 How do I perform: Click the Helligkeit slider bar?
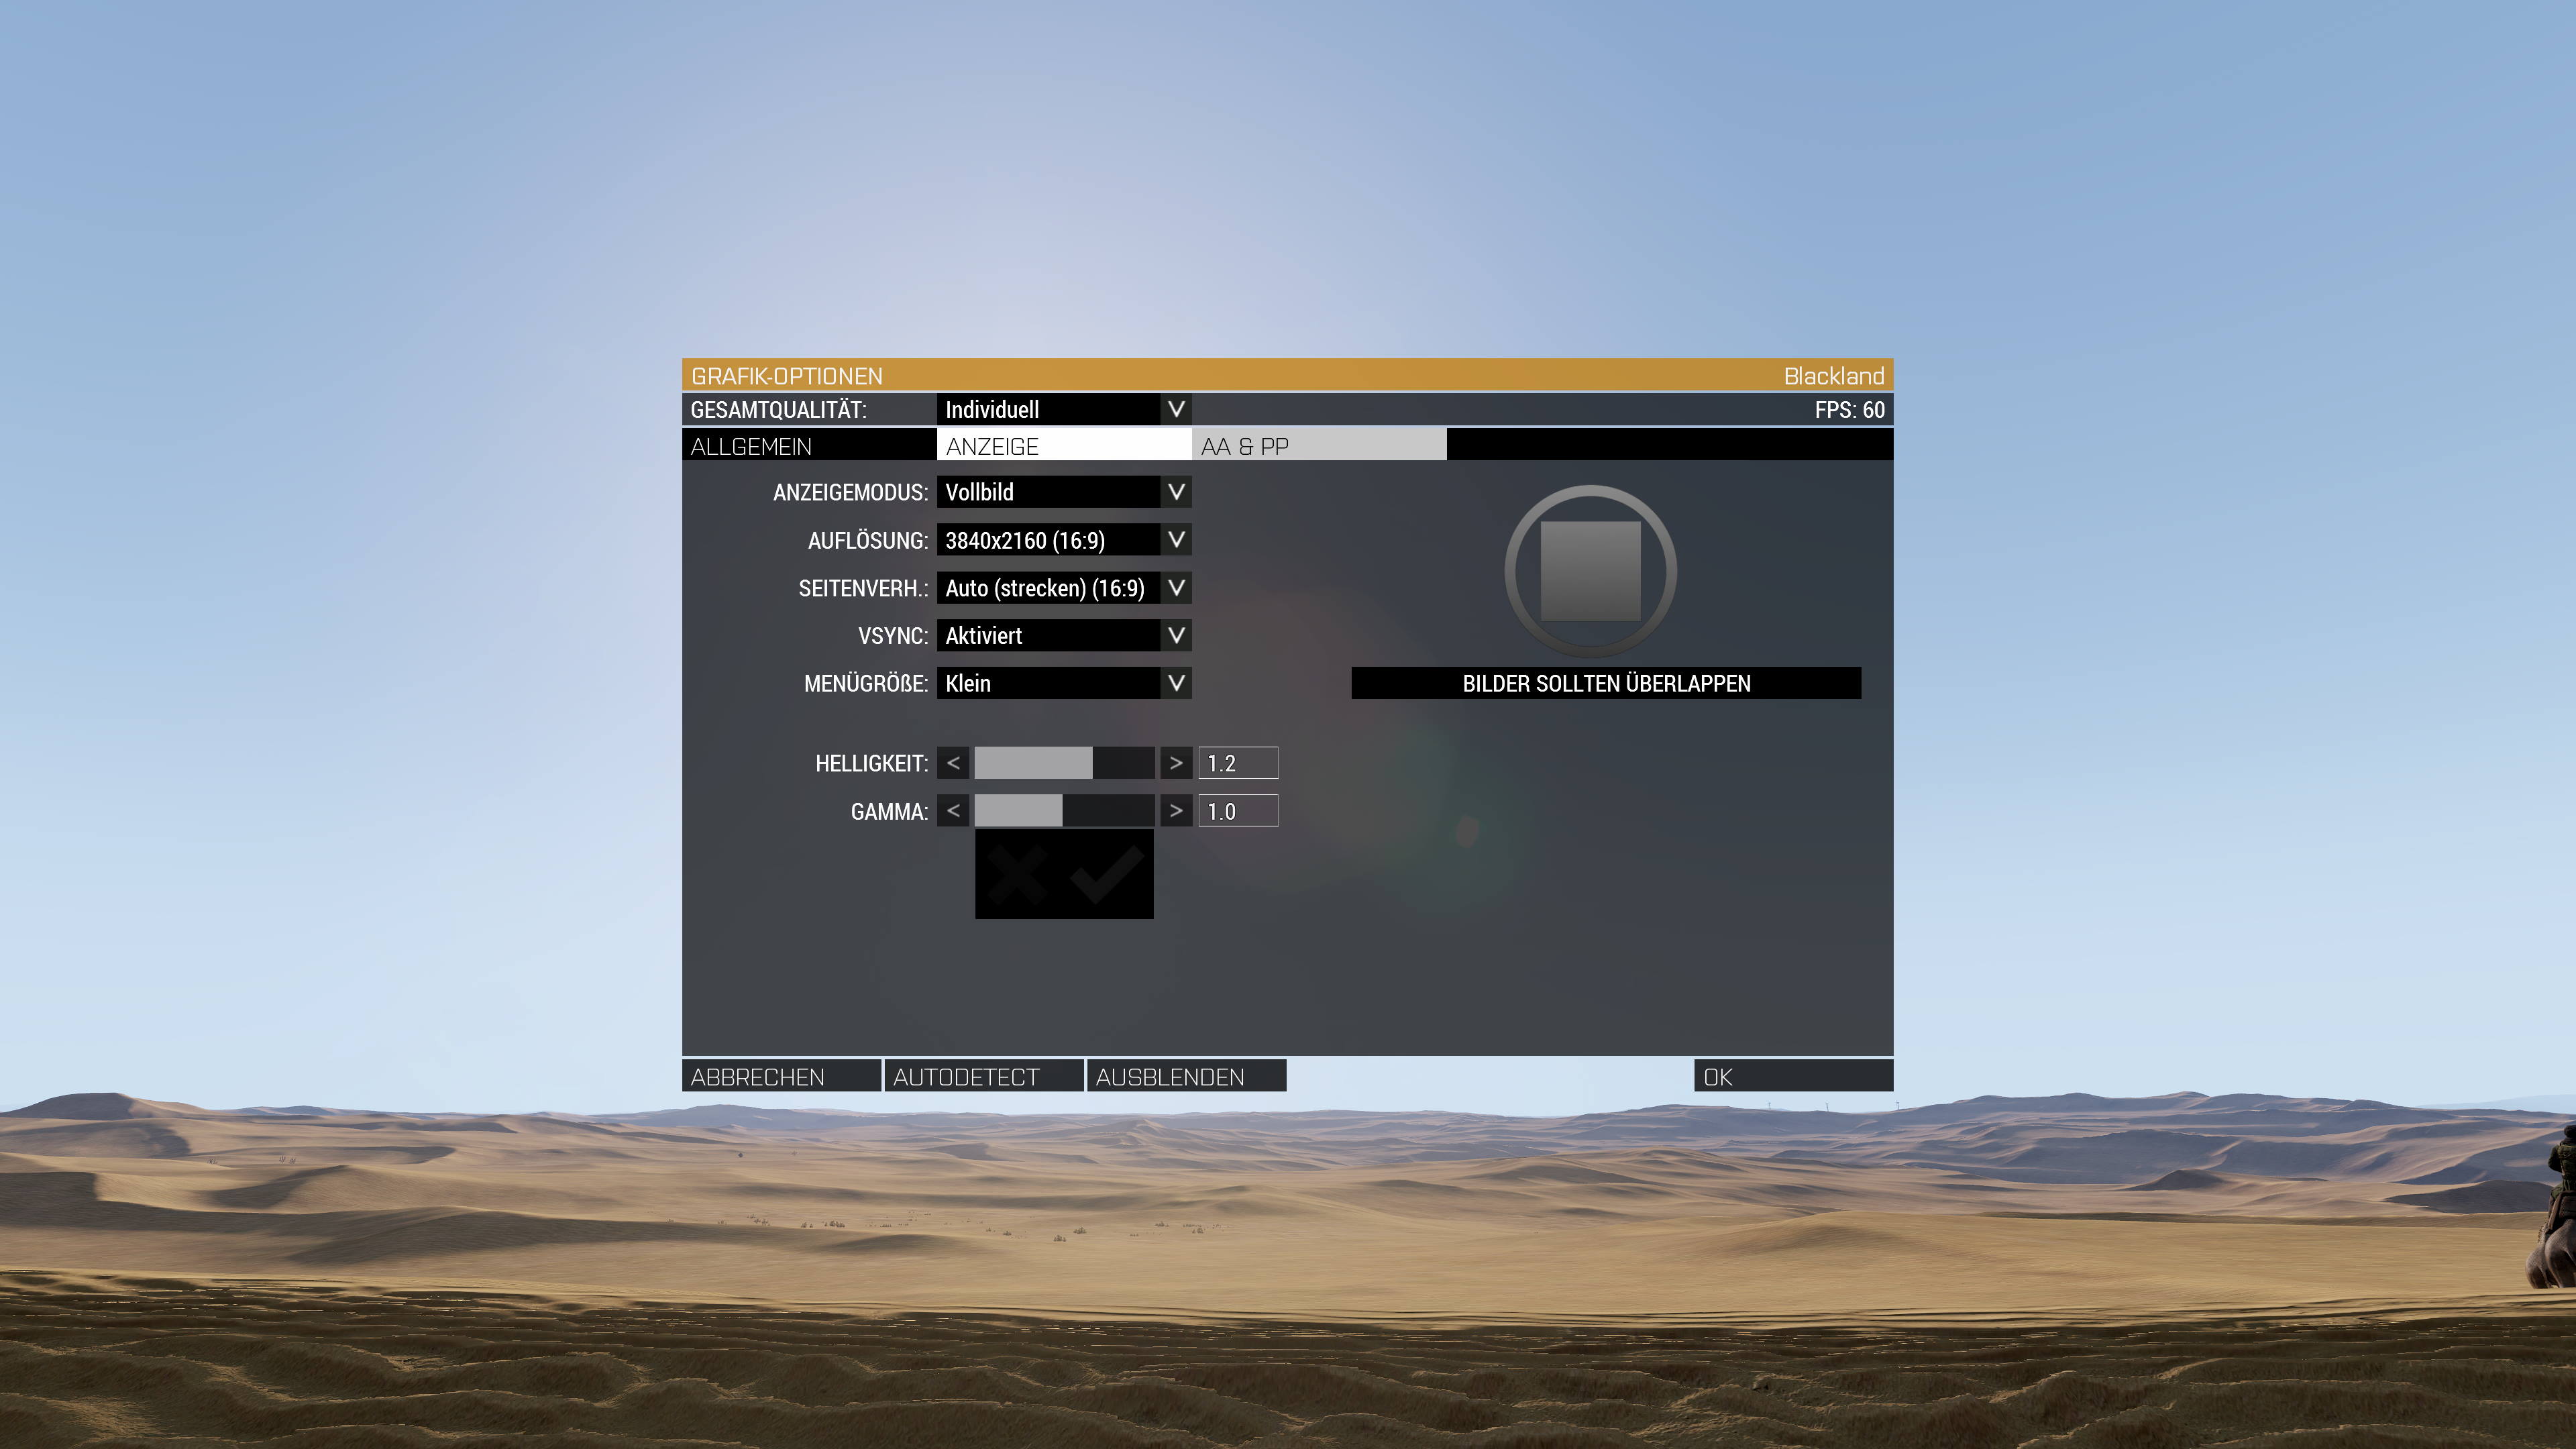[x=1064, y=763]
